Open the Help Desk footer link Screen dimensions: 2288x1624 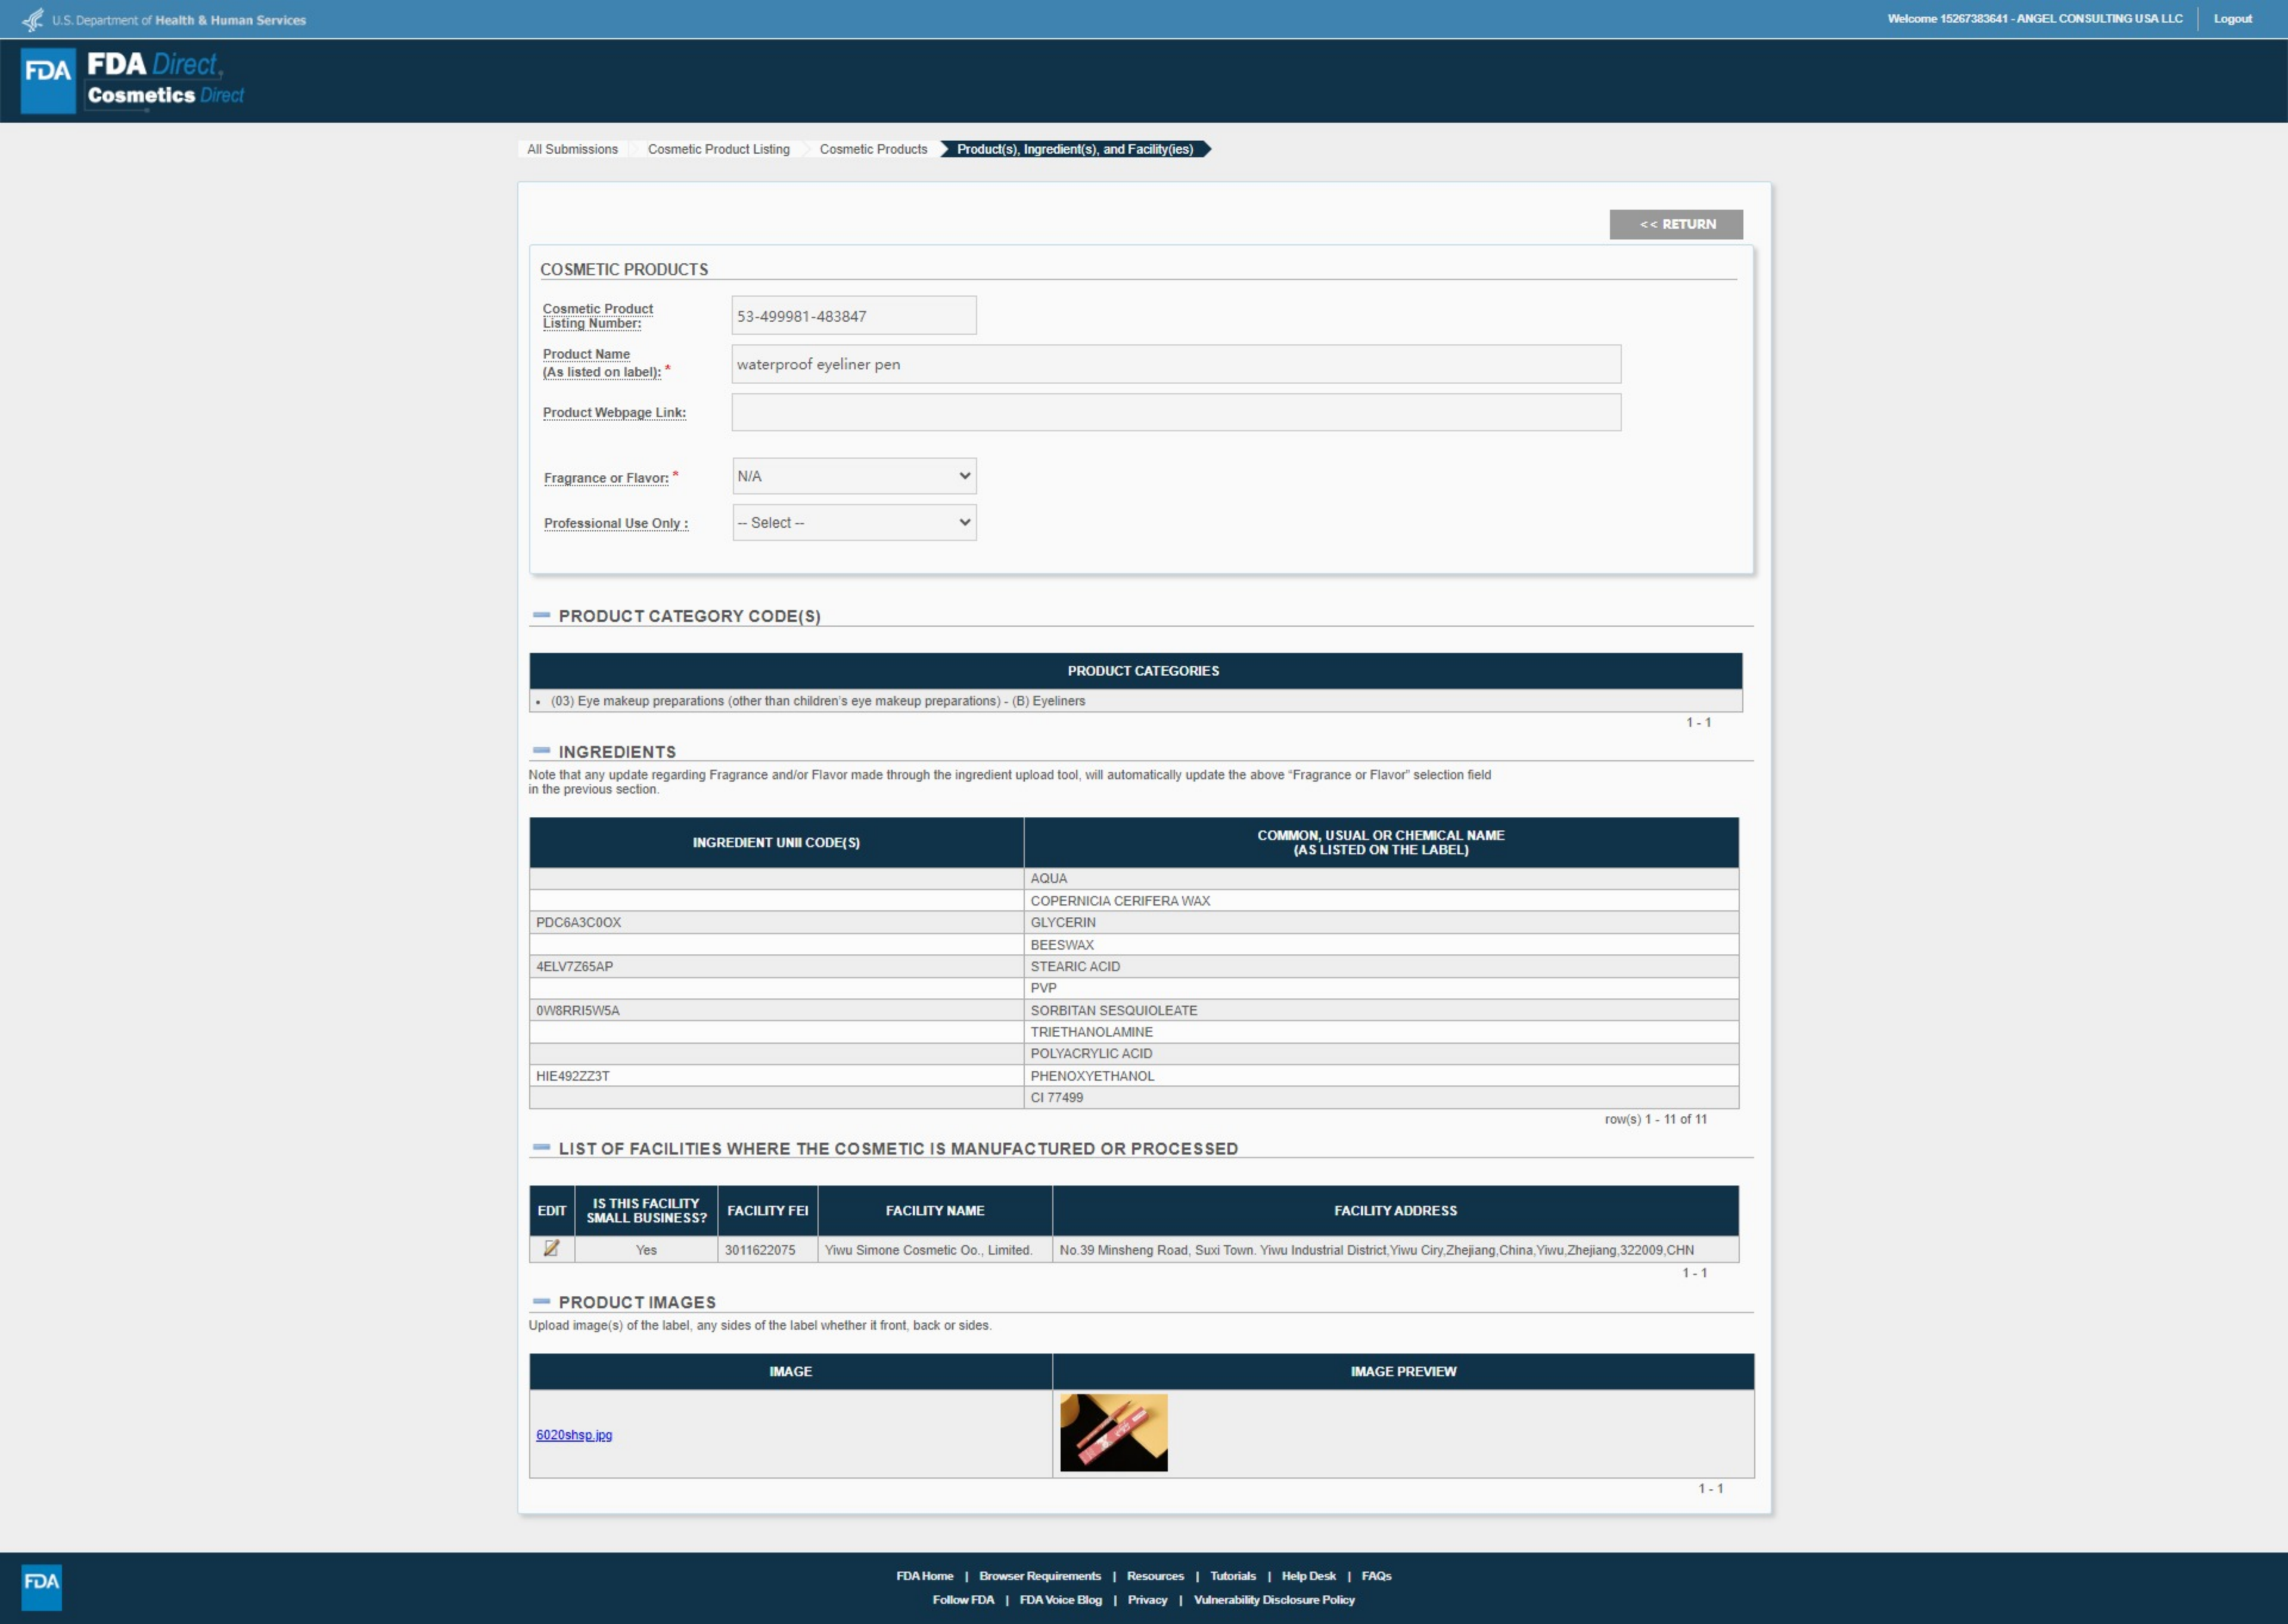(x=1308, y=1575)
